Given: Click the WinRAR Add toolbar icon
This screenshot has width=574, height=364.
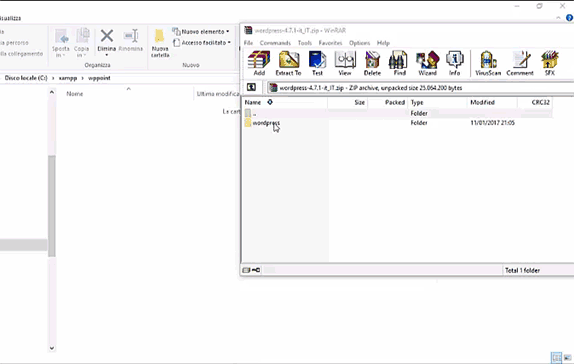Looking at the screenshot, I should point(259,63).
